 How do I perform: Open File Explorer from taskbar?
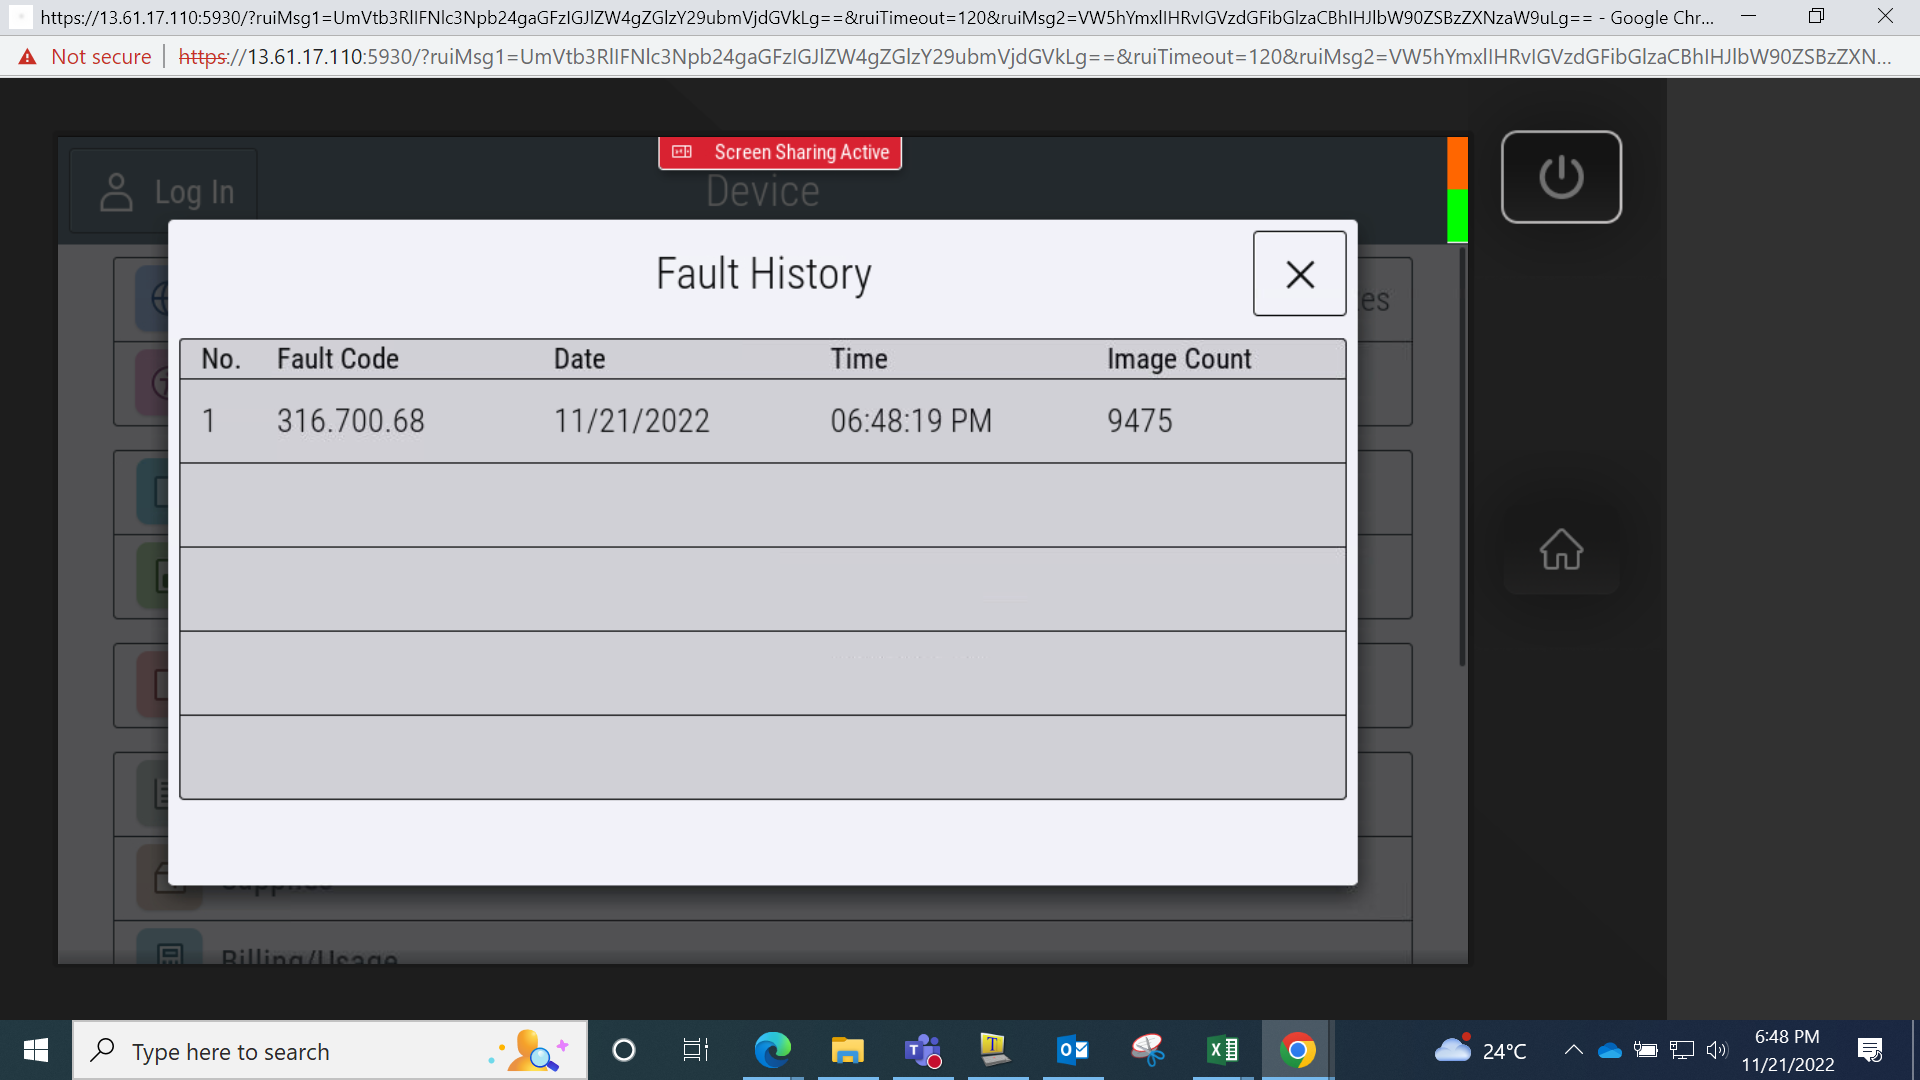tap(847, 1050)
